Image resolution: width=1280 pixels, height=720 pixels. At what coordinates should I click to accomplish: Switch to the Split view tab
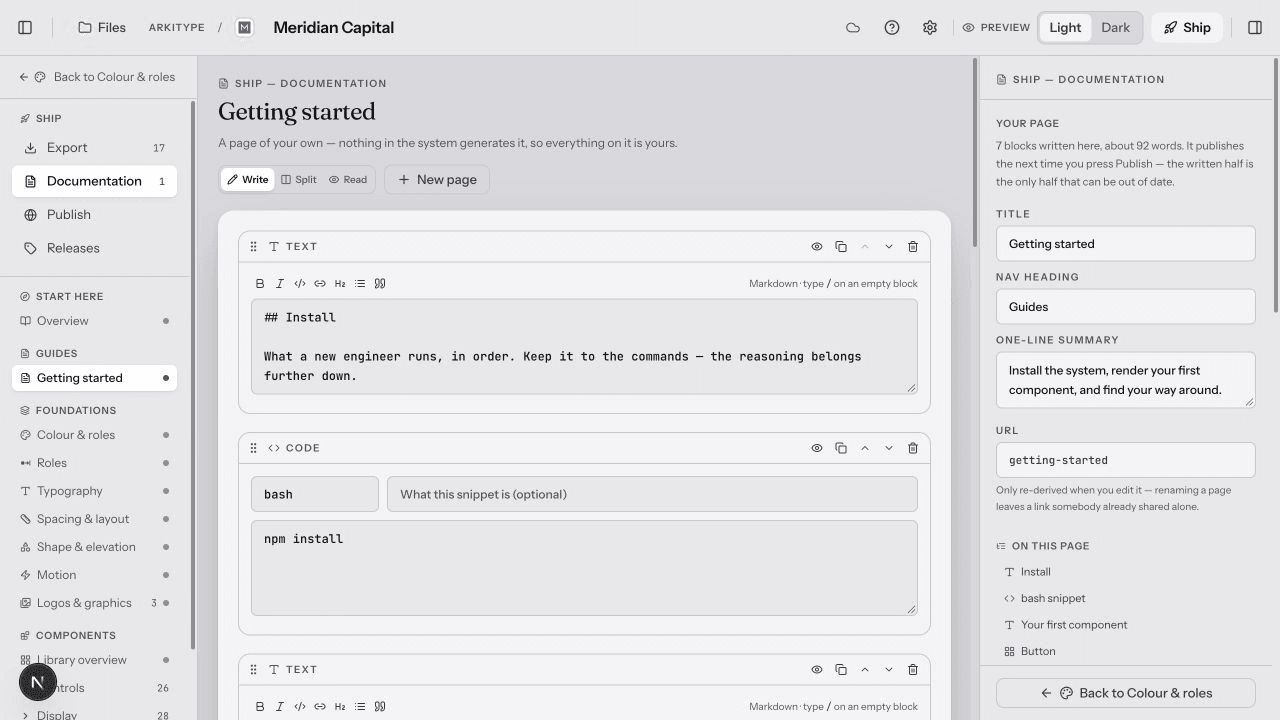pos(299,180)
